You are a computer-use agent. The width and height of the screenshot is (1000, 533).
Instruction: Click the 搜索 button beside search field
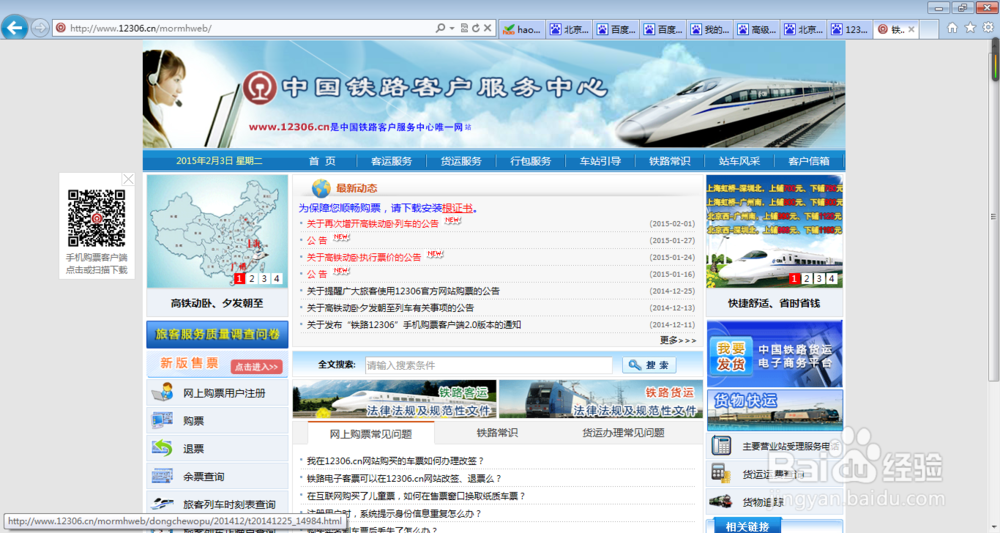(x=649, y=365)
